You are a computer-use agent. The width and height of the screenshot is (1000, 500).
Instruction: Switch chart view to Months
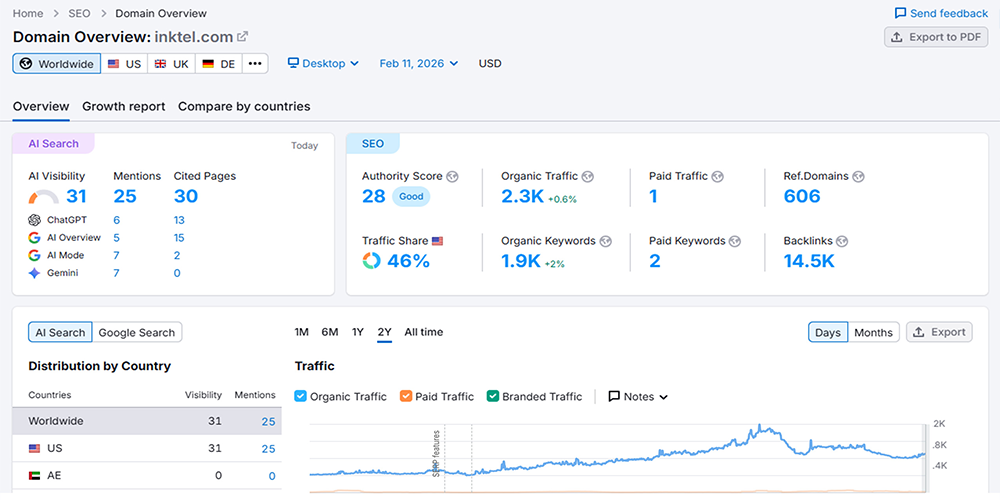point(873,333)
